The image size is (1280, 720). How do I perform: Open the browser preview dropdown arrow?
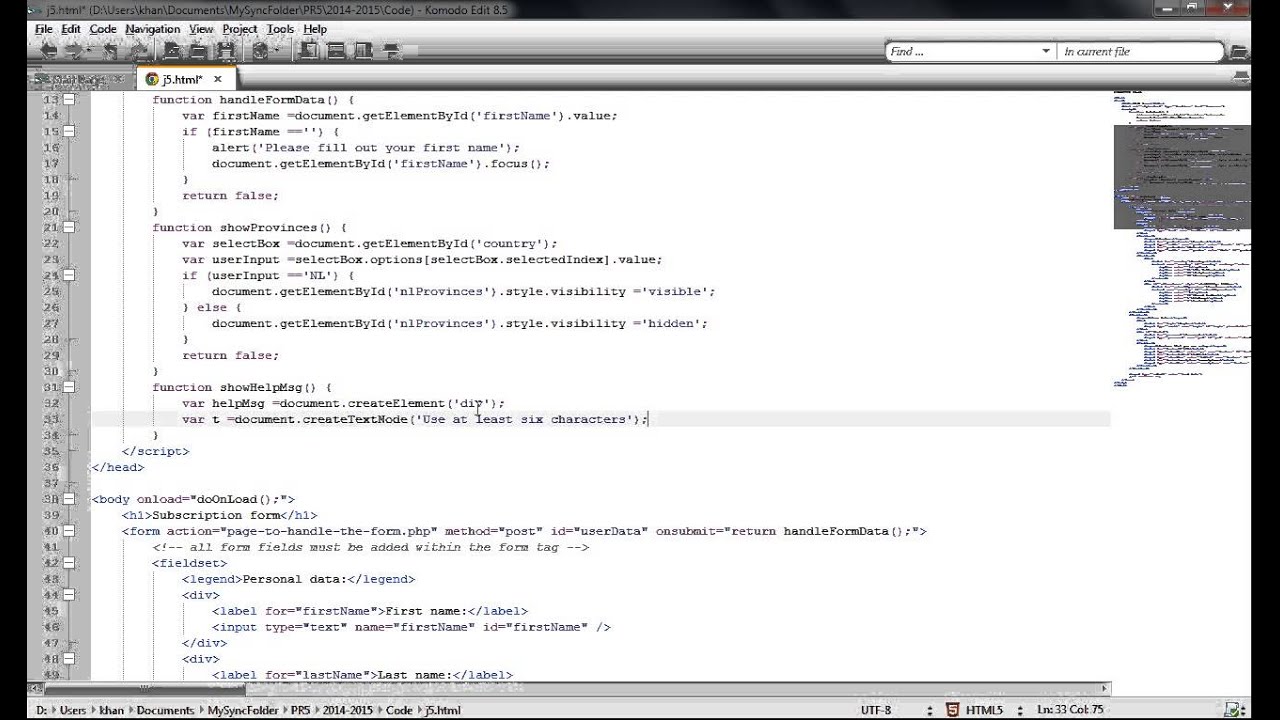[x=277, y=52]
